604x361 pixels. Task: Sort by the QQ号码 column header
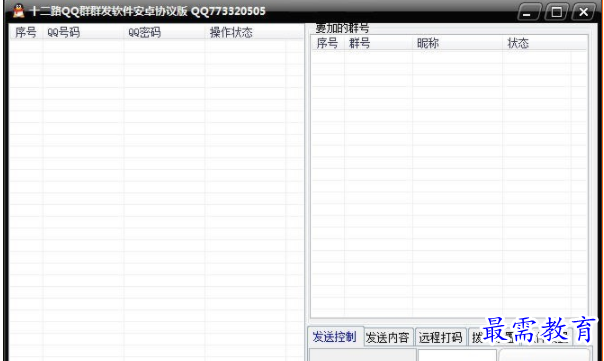[x=83, y=32]
